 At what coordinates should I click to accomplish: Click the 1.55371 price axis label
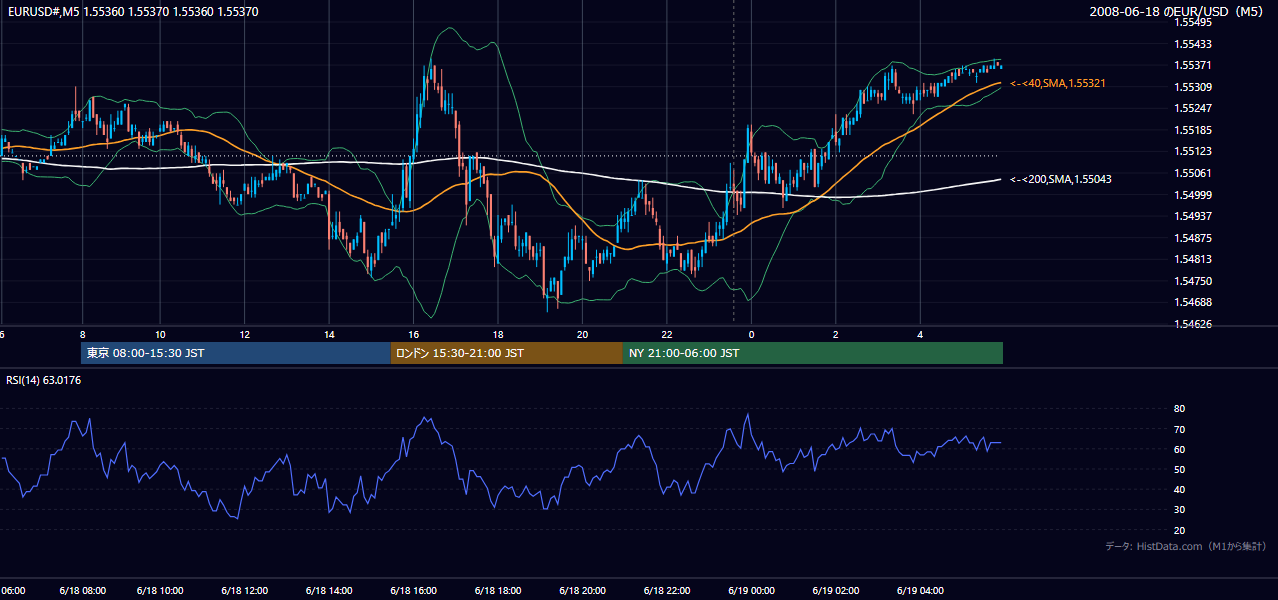pyautogui.click(x=1192, y=65)
